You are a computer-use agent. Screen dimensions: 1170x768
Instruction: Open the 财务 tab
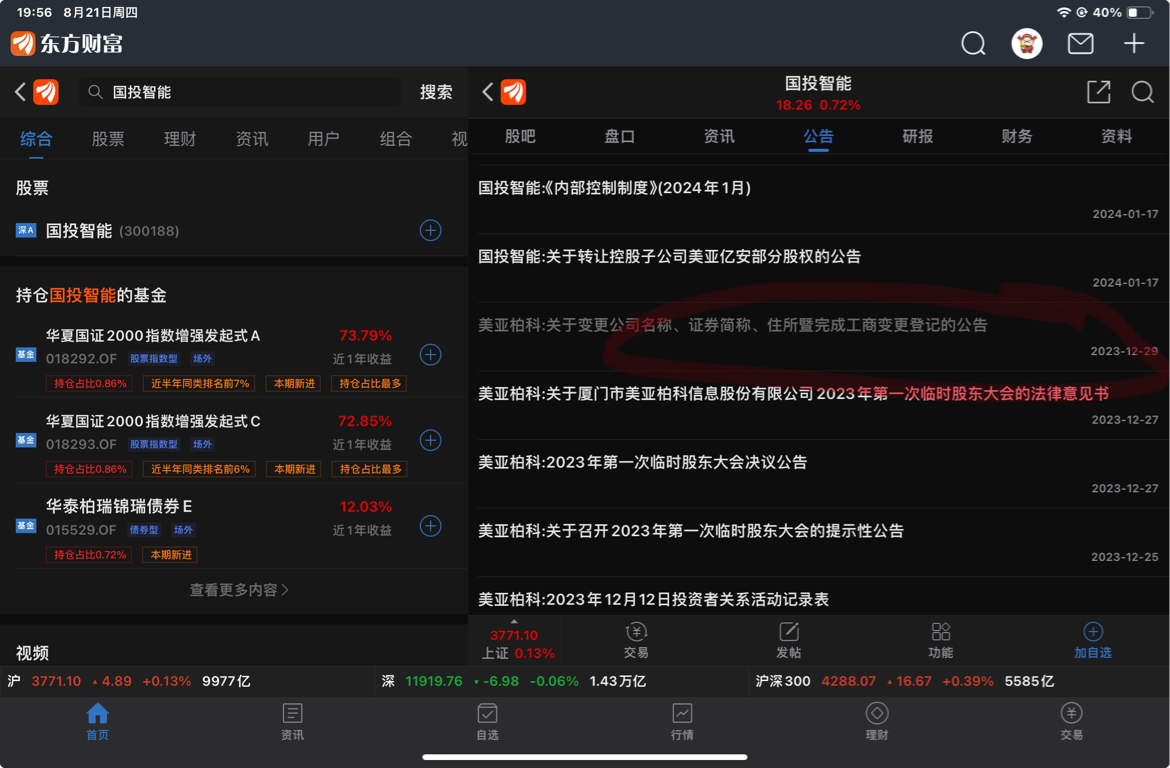(x=1017, y=137)
